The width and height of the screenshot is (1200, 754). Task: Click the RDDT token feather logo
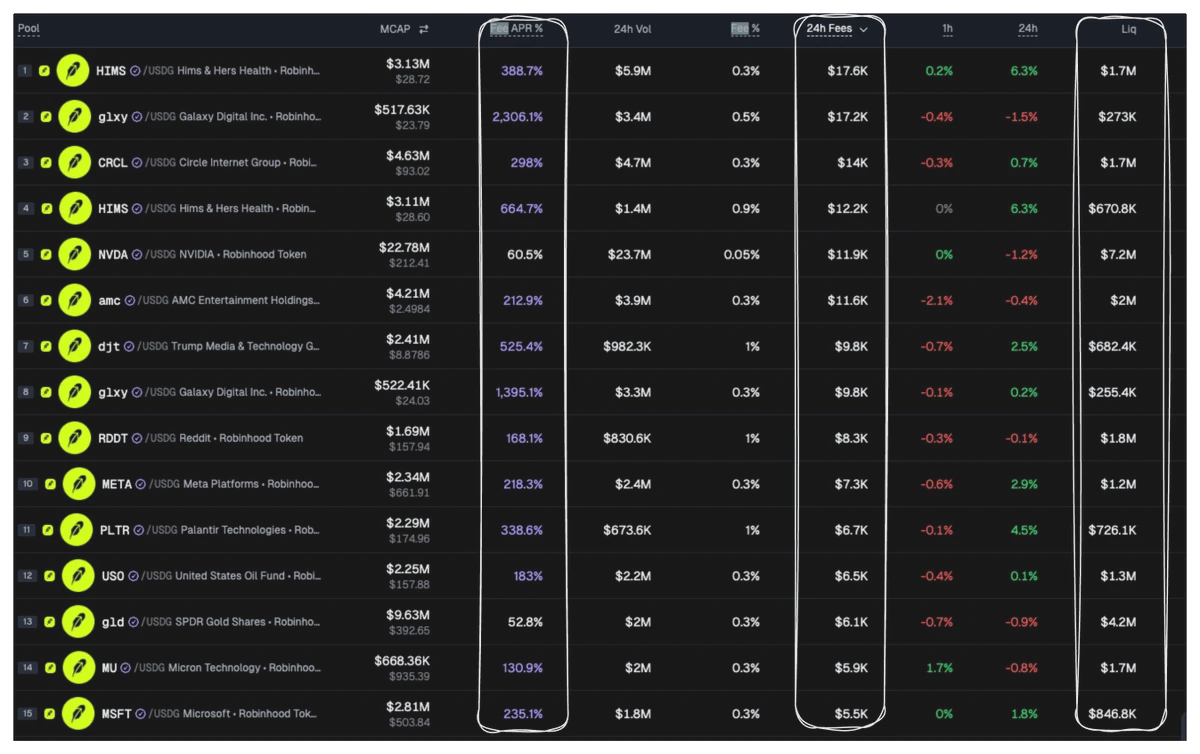pos(74,438)
